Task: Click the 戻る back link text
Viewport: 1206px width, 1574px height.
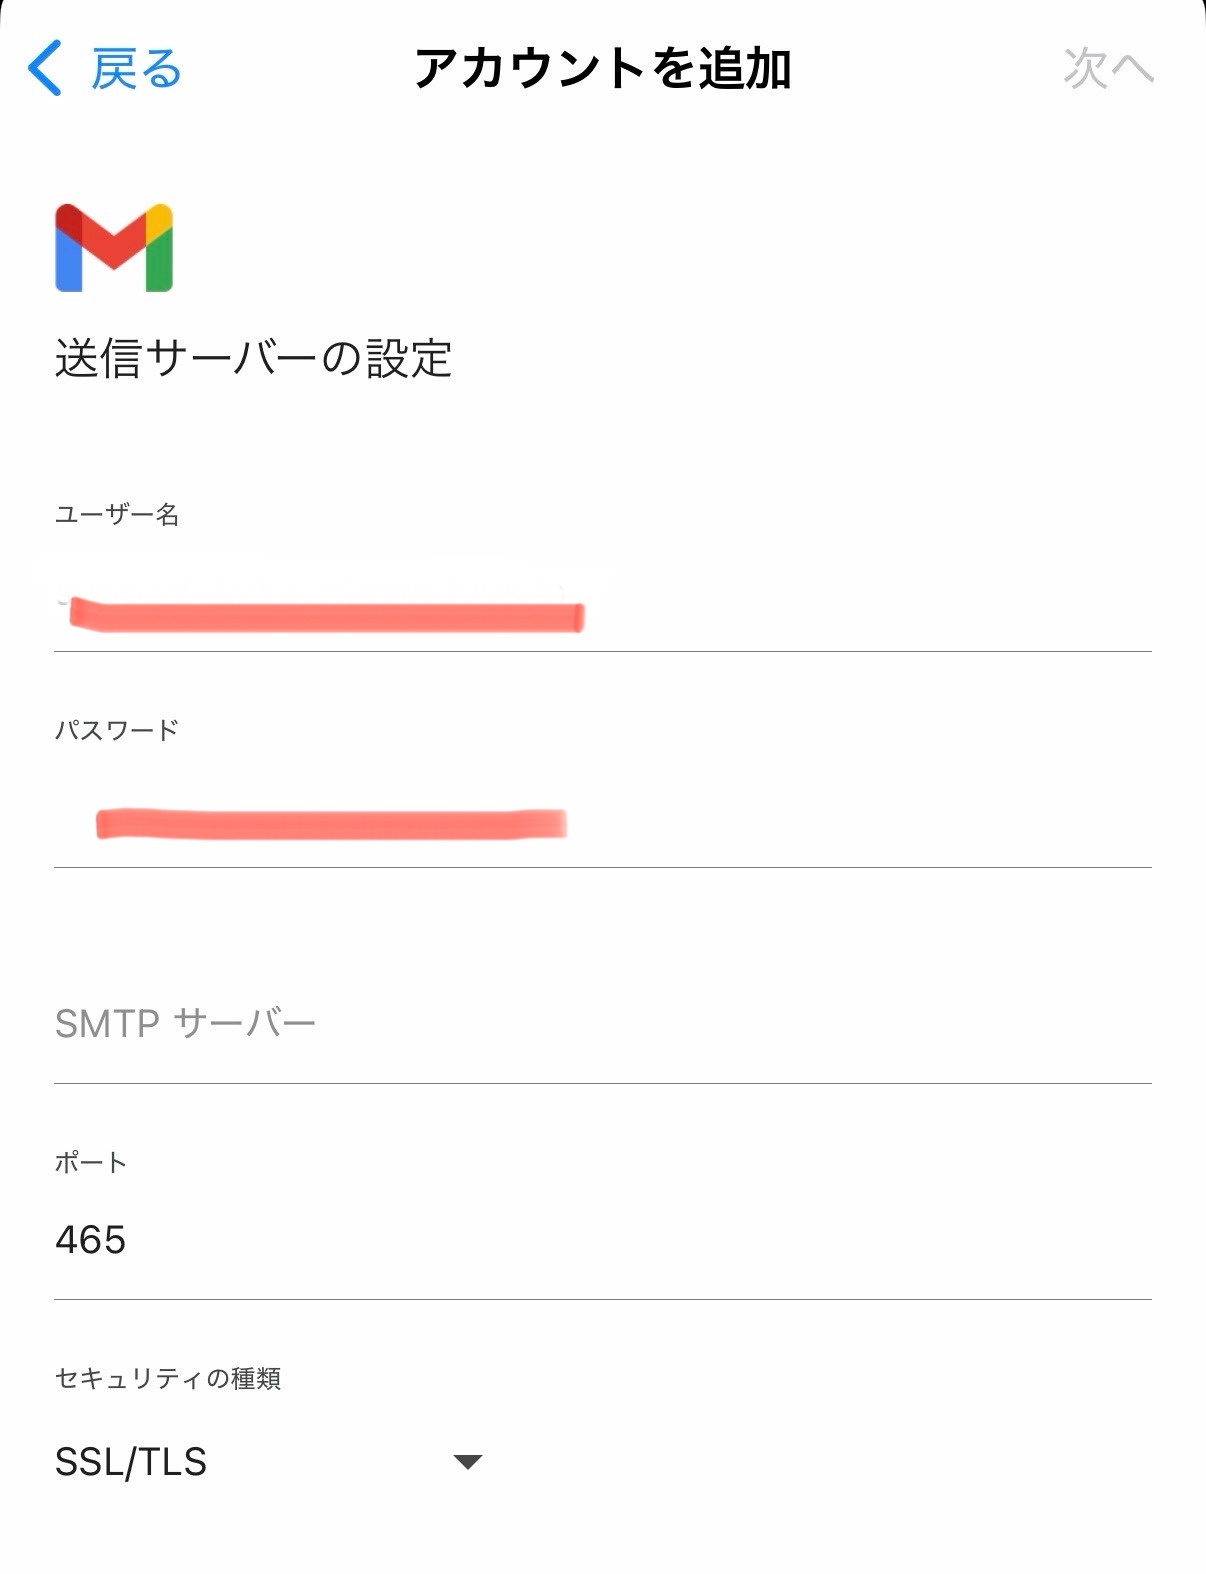Action: pos(137,68)
